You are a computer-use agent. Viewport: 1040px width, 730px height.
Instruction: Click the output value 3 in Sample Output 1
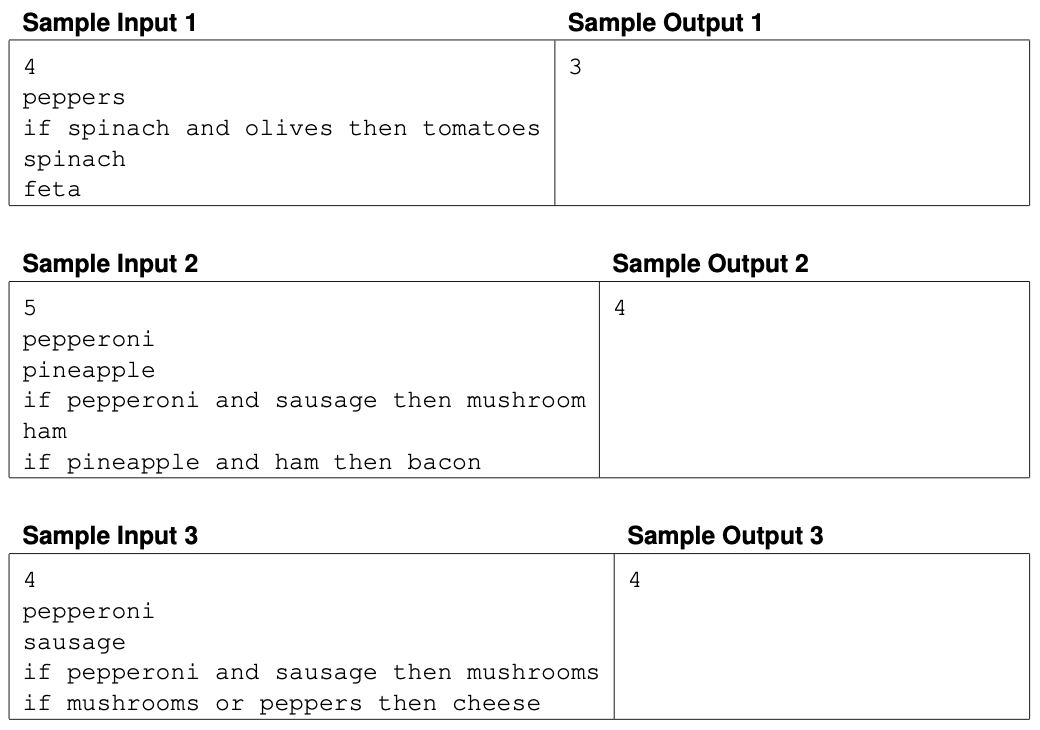(x=575, y=67)
